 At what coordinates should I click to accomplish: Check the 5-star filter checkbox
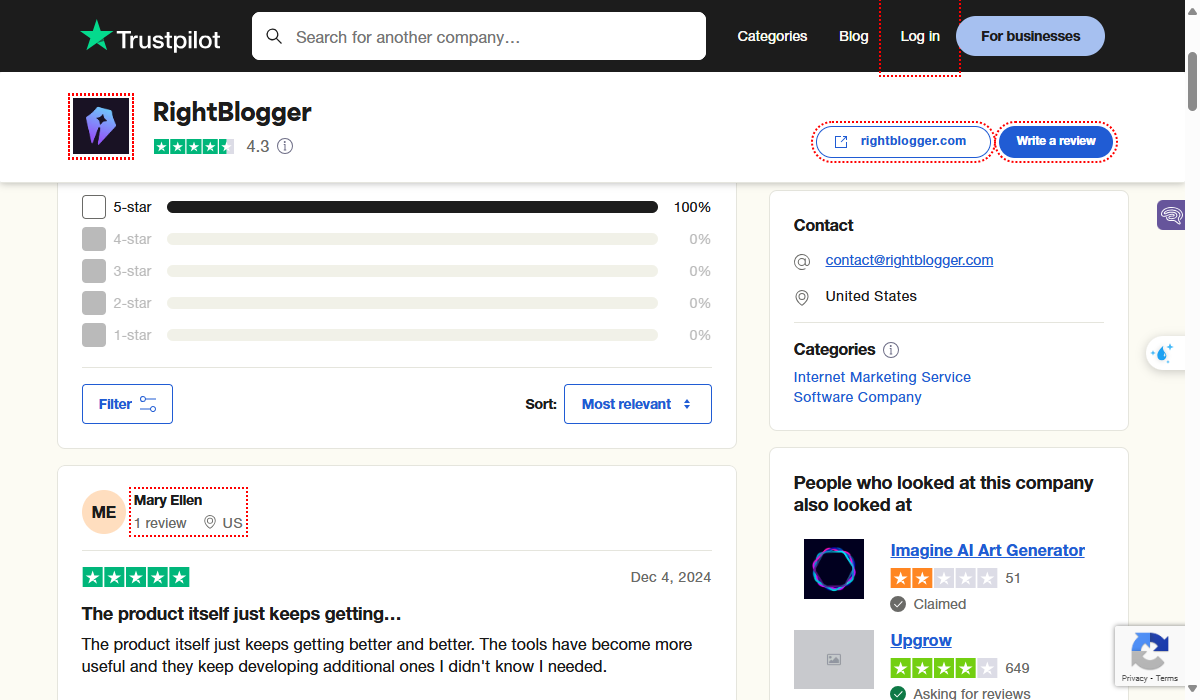(94, 207)
